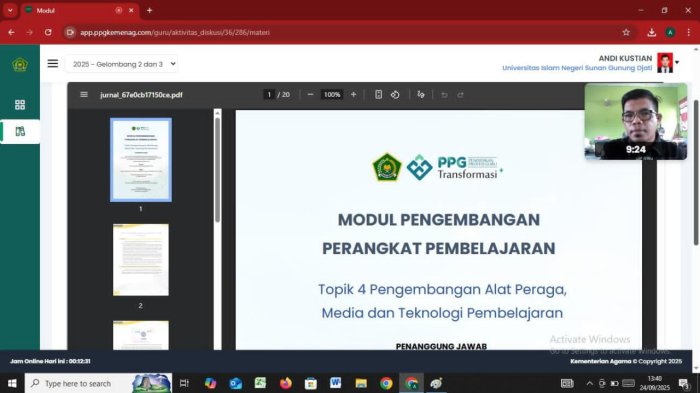This screenshot has height=393, width=700.
Task: Open a new browser tab
Action: (150, 10)
